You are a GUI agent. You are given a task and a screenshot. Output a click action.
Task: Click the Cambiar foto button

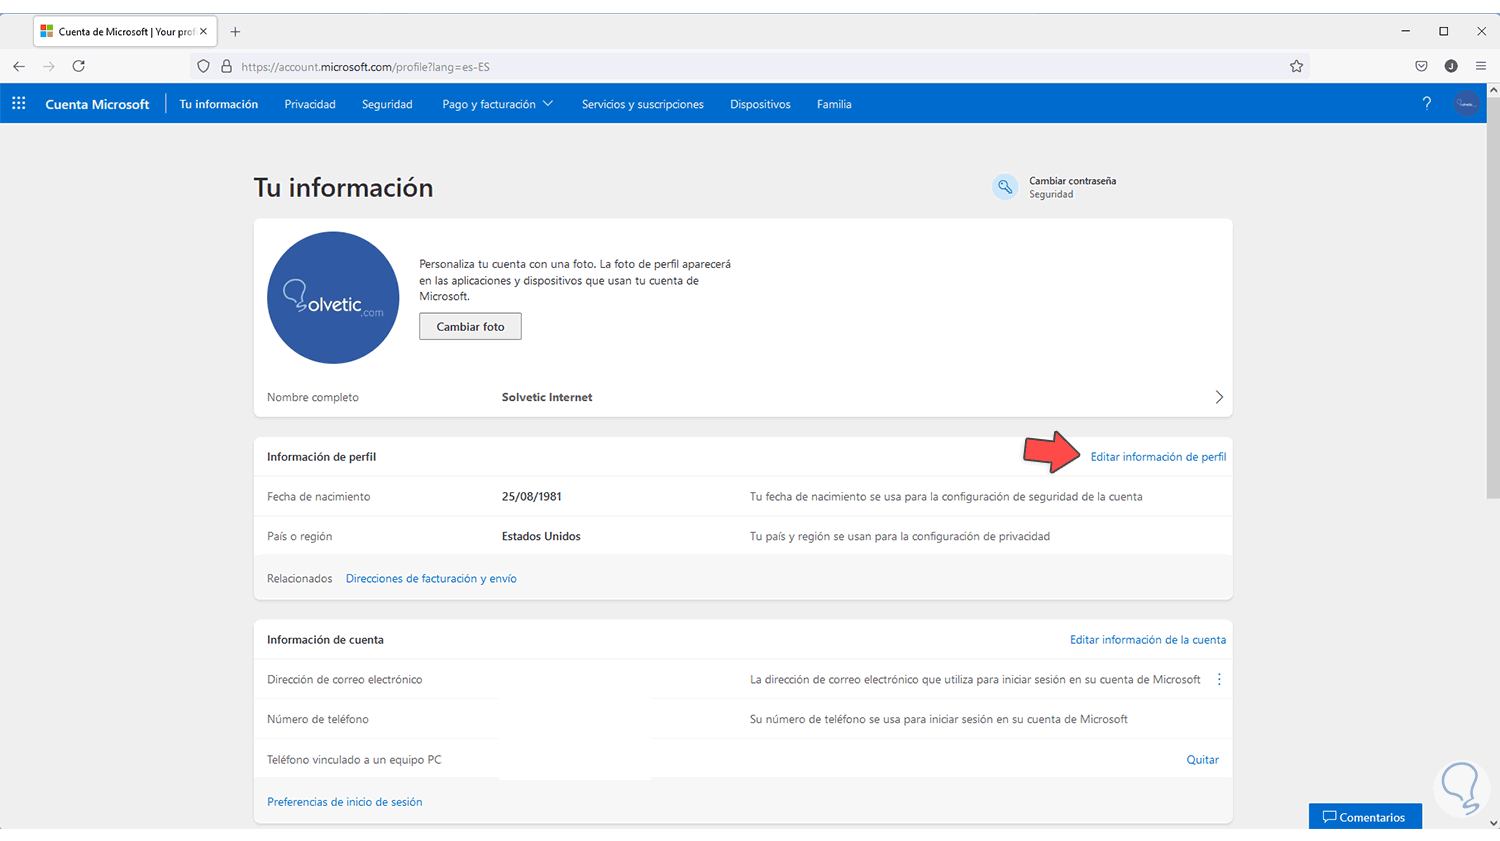pos(470,326)
